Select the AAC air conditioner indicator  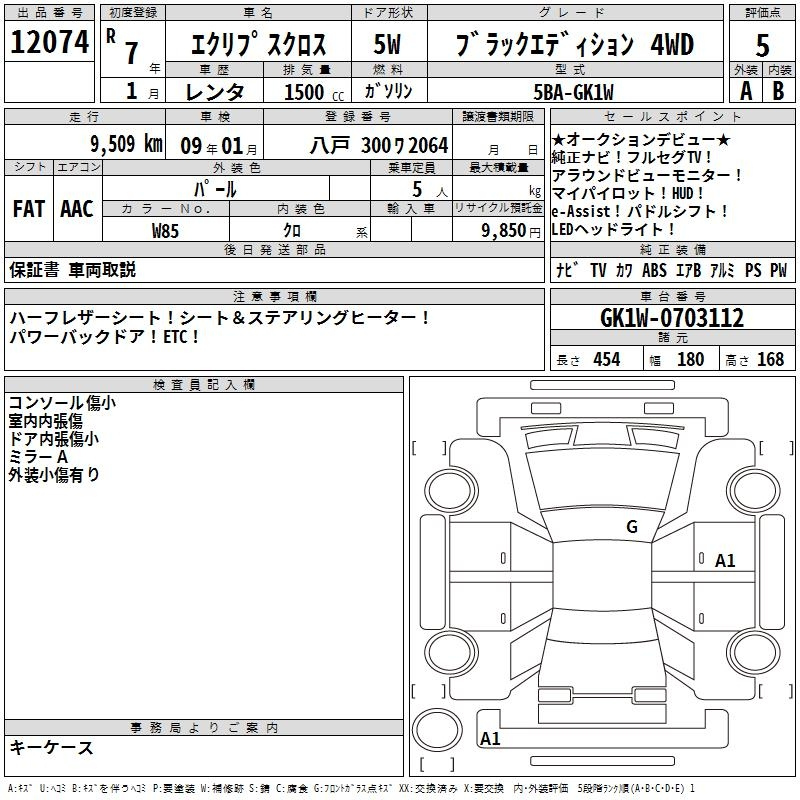click(x=77, y=209)
